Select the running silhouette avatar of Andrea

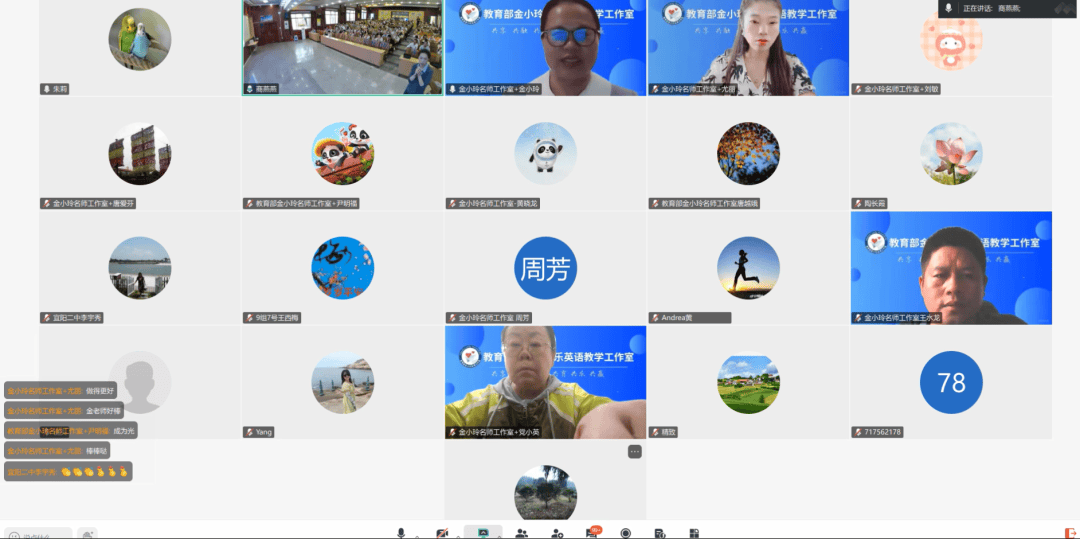[x=748, y=268]
